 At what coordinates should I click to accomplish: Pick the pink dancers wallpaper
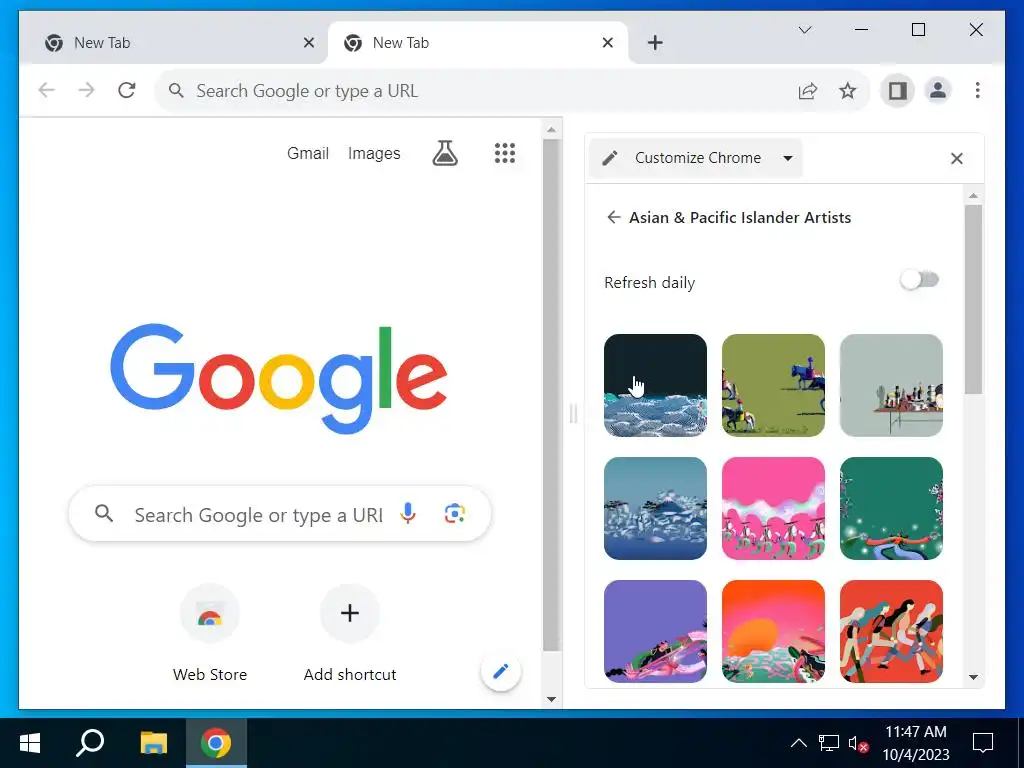tap(773, 508)
